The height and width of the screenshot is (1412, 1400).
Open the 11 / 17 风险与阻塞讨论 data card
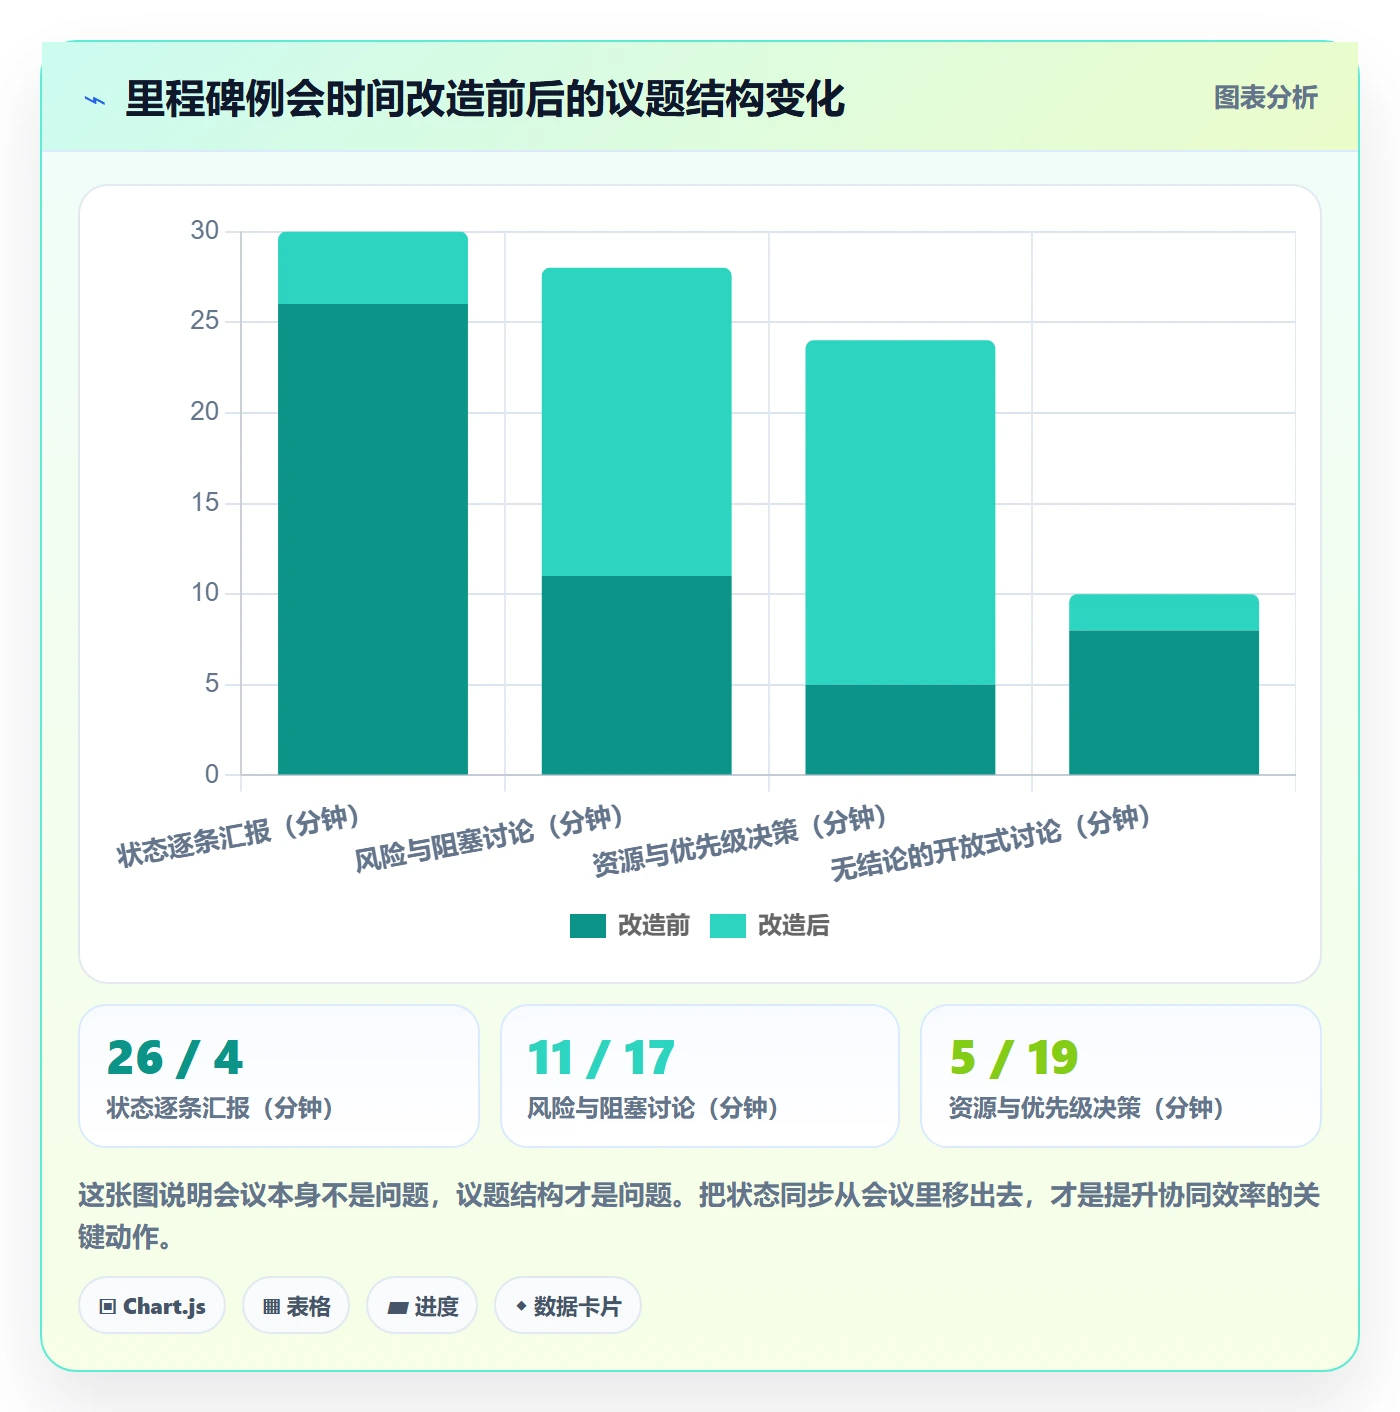coord(700,1076)
